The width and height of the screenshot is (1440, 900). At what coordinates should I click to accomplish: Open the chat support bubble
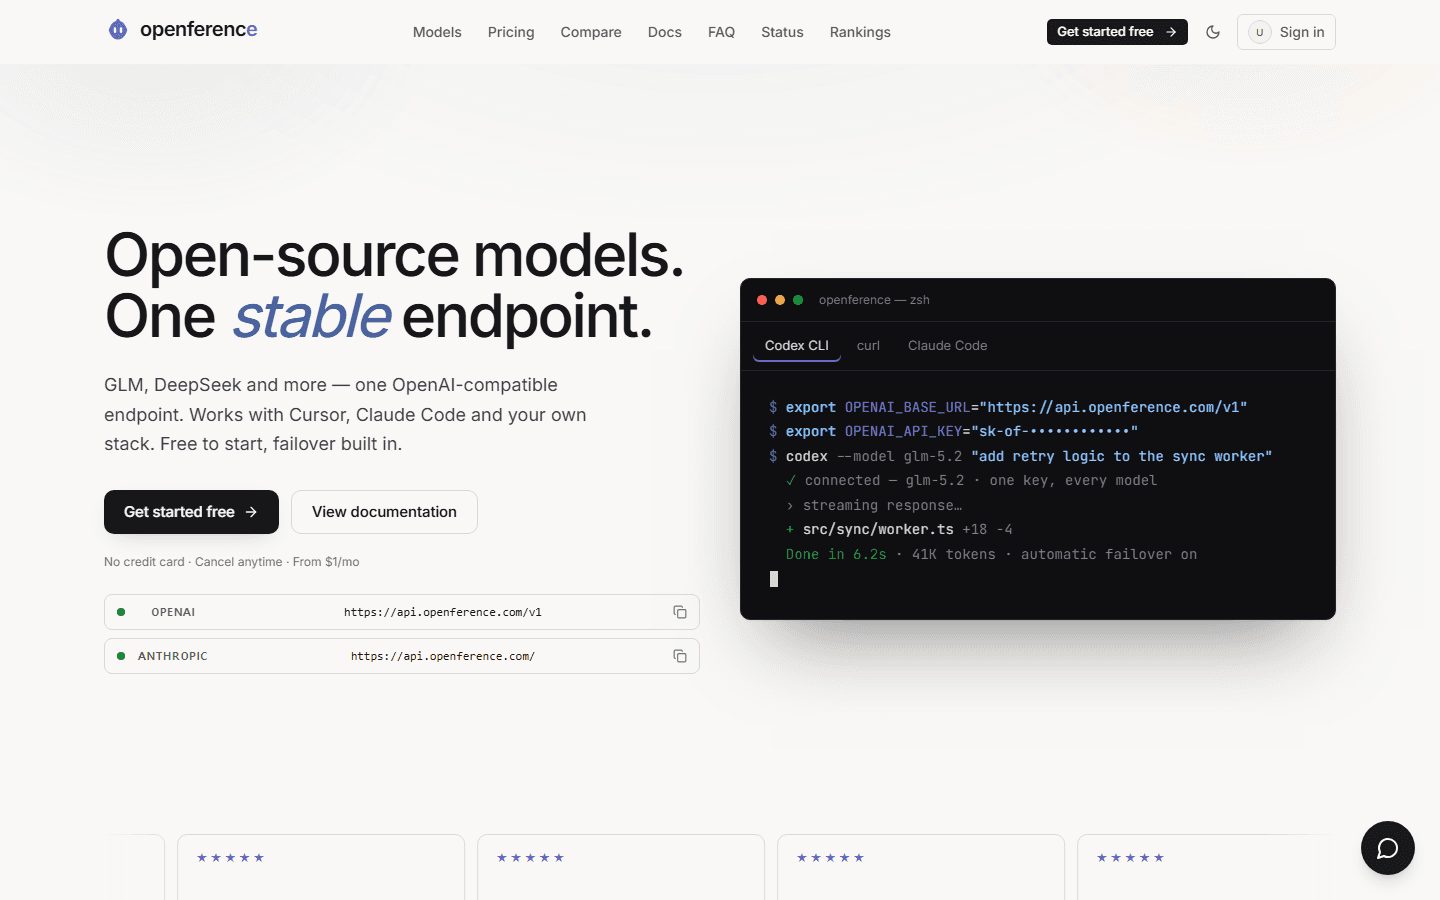(x=1388, y=848)
